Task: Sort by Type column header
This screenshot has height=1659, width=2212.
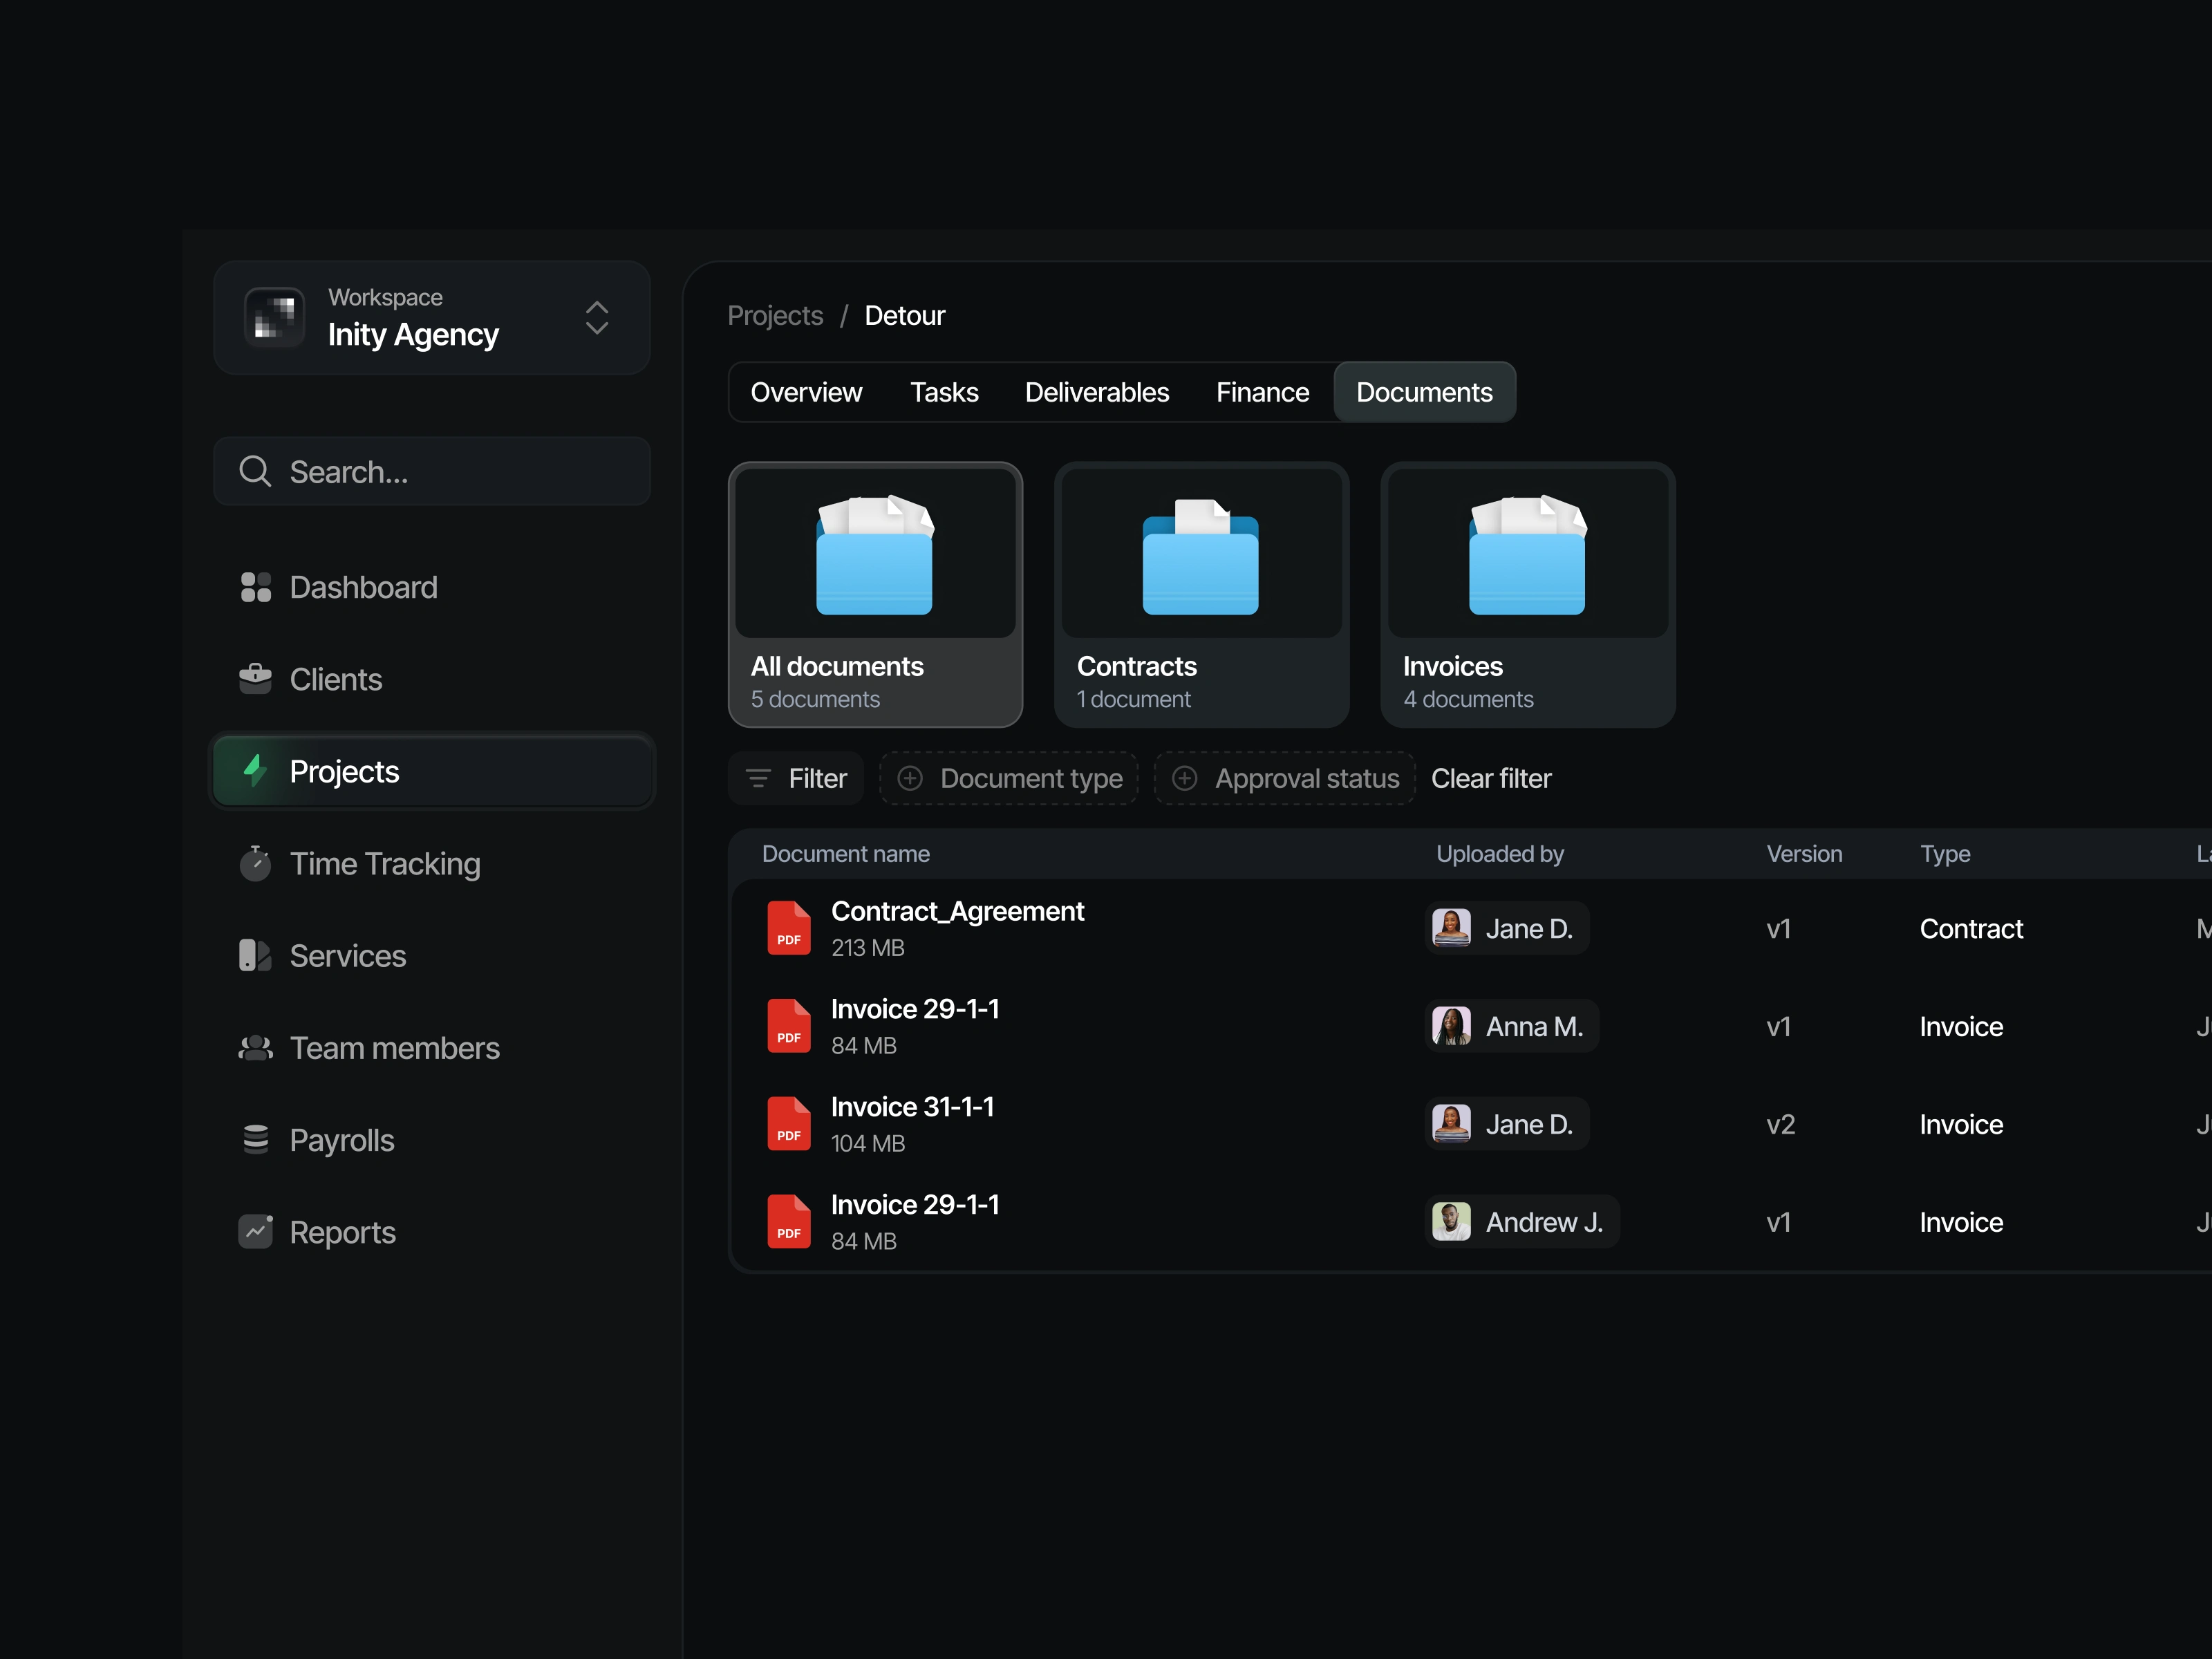Action: pyautogui.click(x=1945, y=853)
